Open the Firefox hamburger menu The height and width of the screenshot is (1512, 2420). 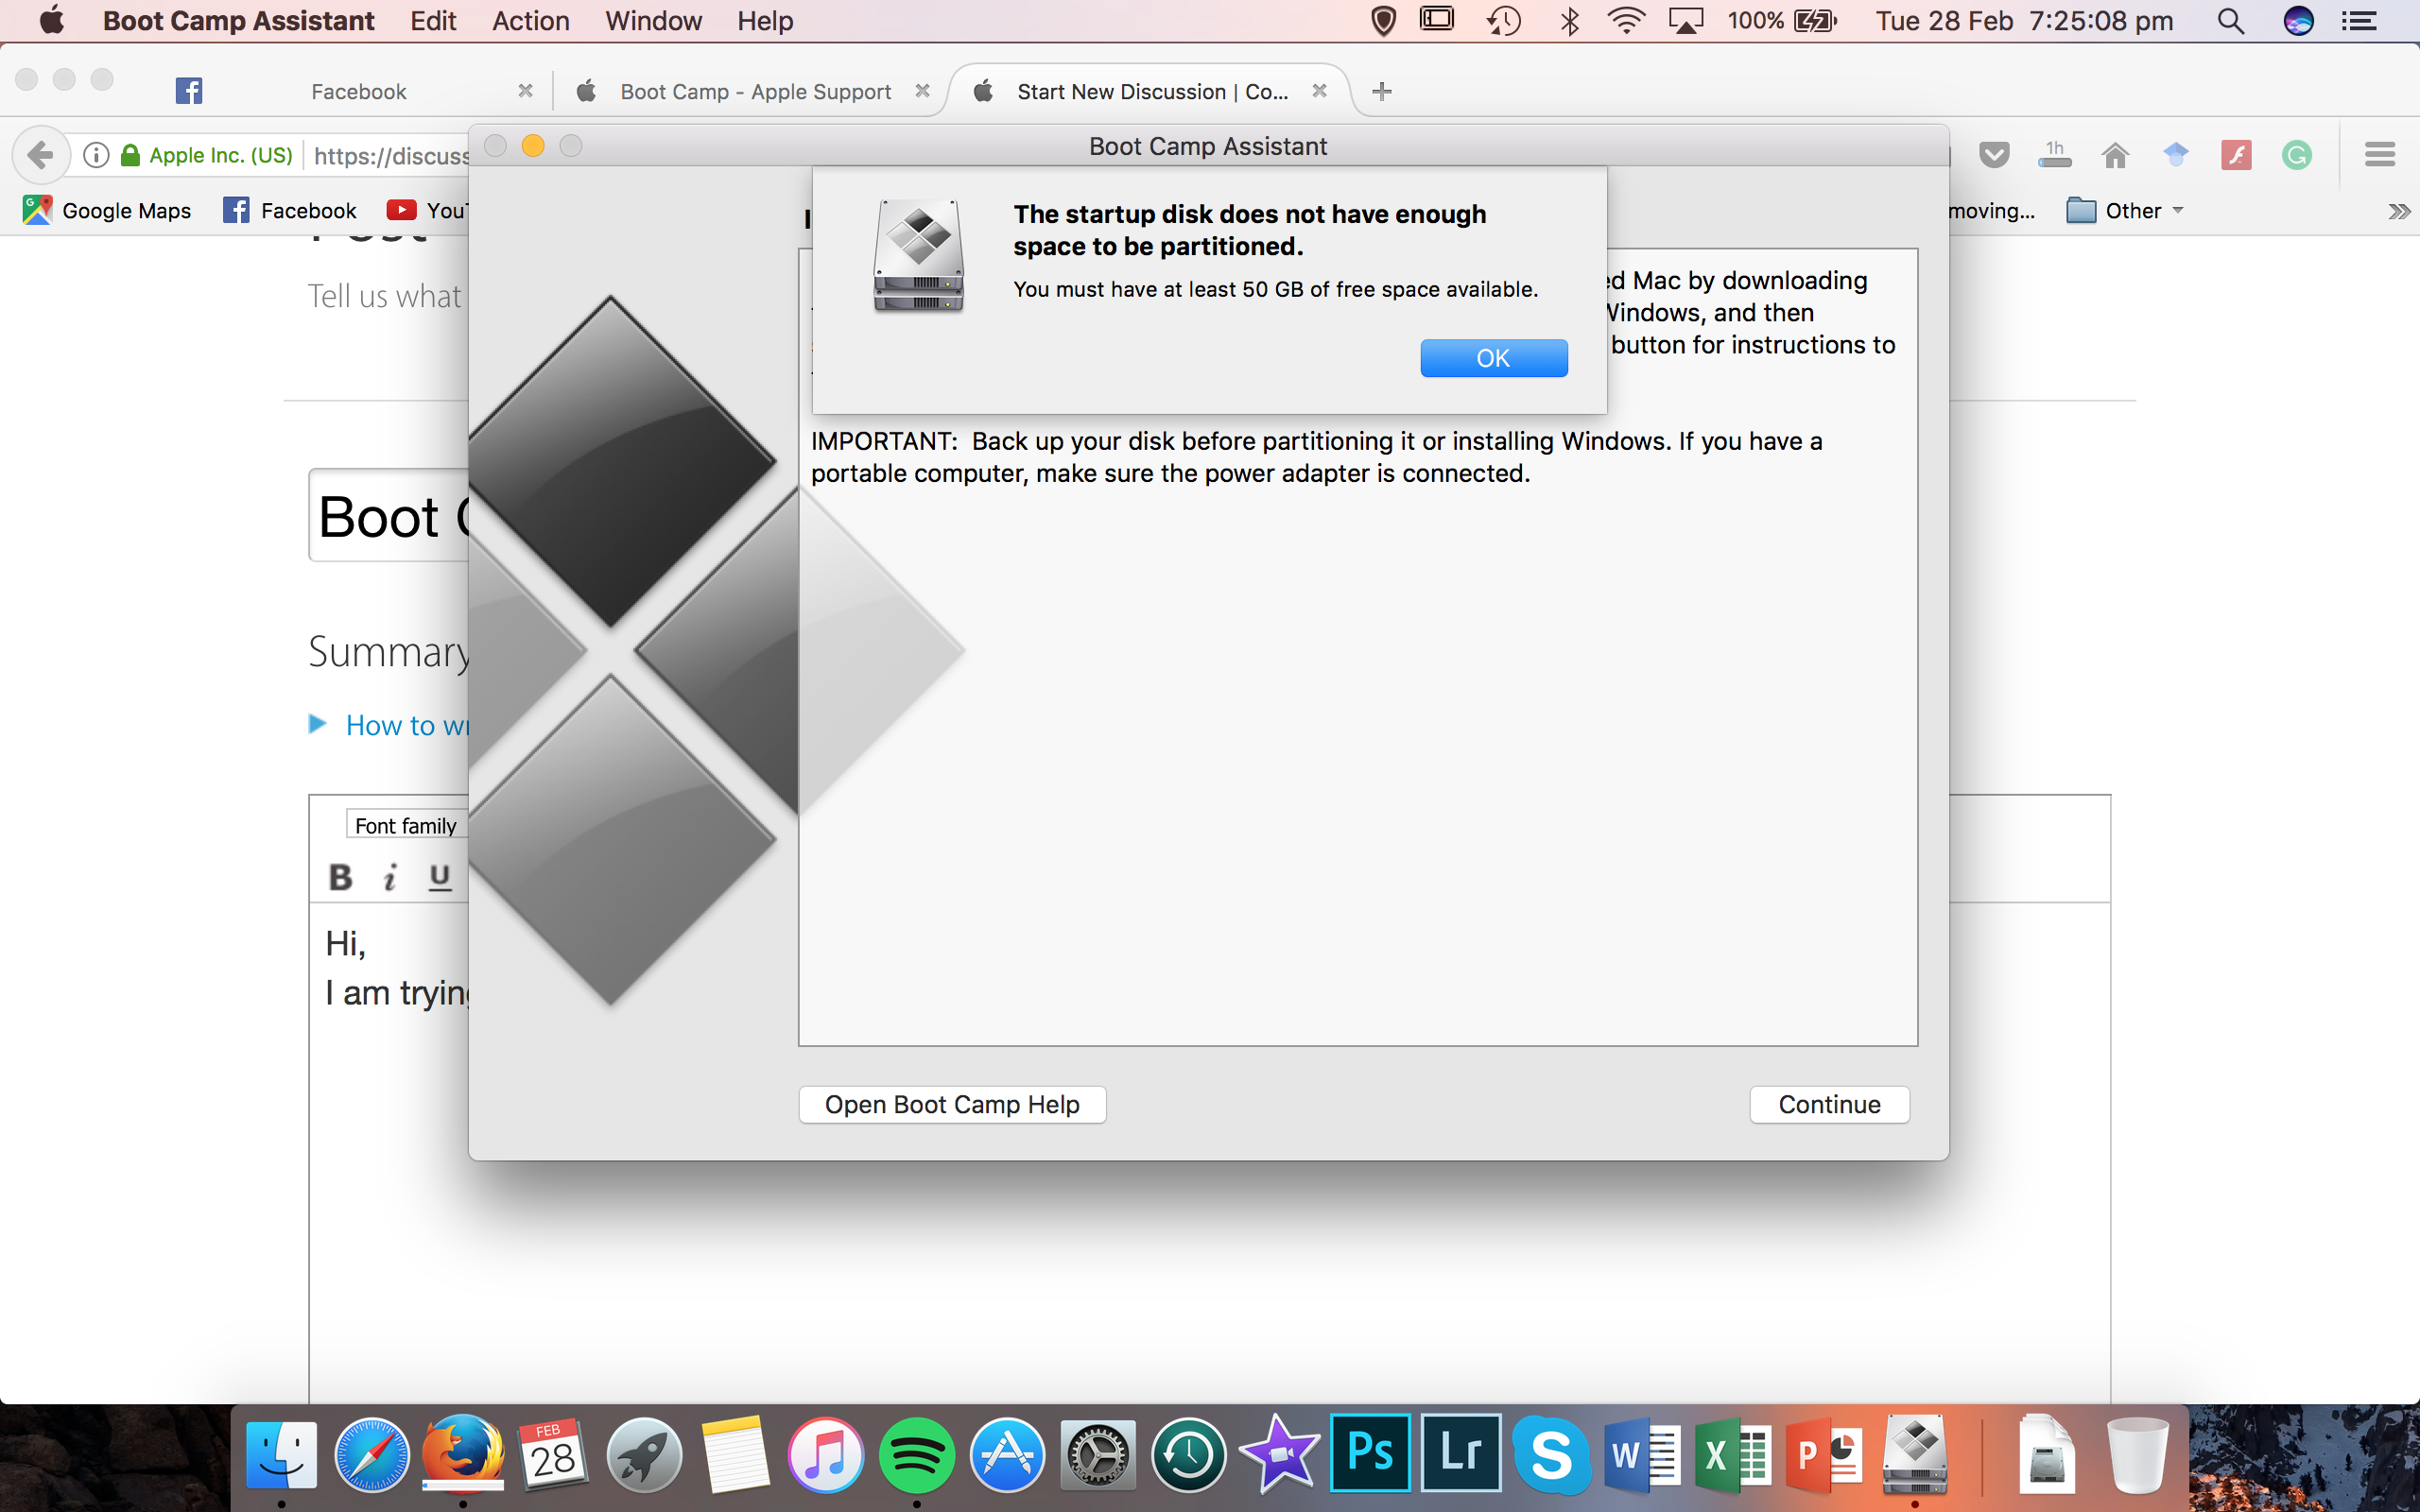pyautogui.click(x=2379, y=154)
